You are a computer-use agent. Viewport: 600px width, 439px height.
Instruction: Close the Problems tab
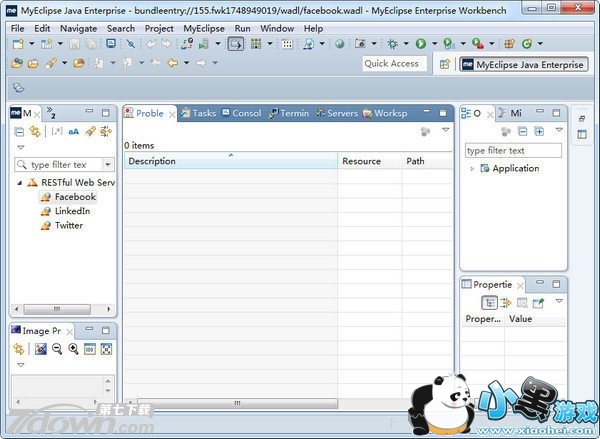click(x=172, y=114)
